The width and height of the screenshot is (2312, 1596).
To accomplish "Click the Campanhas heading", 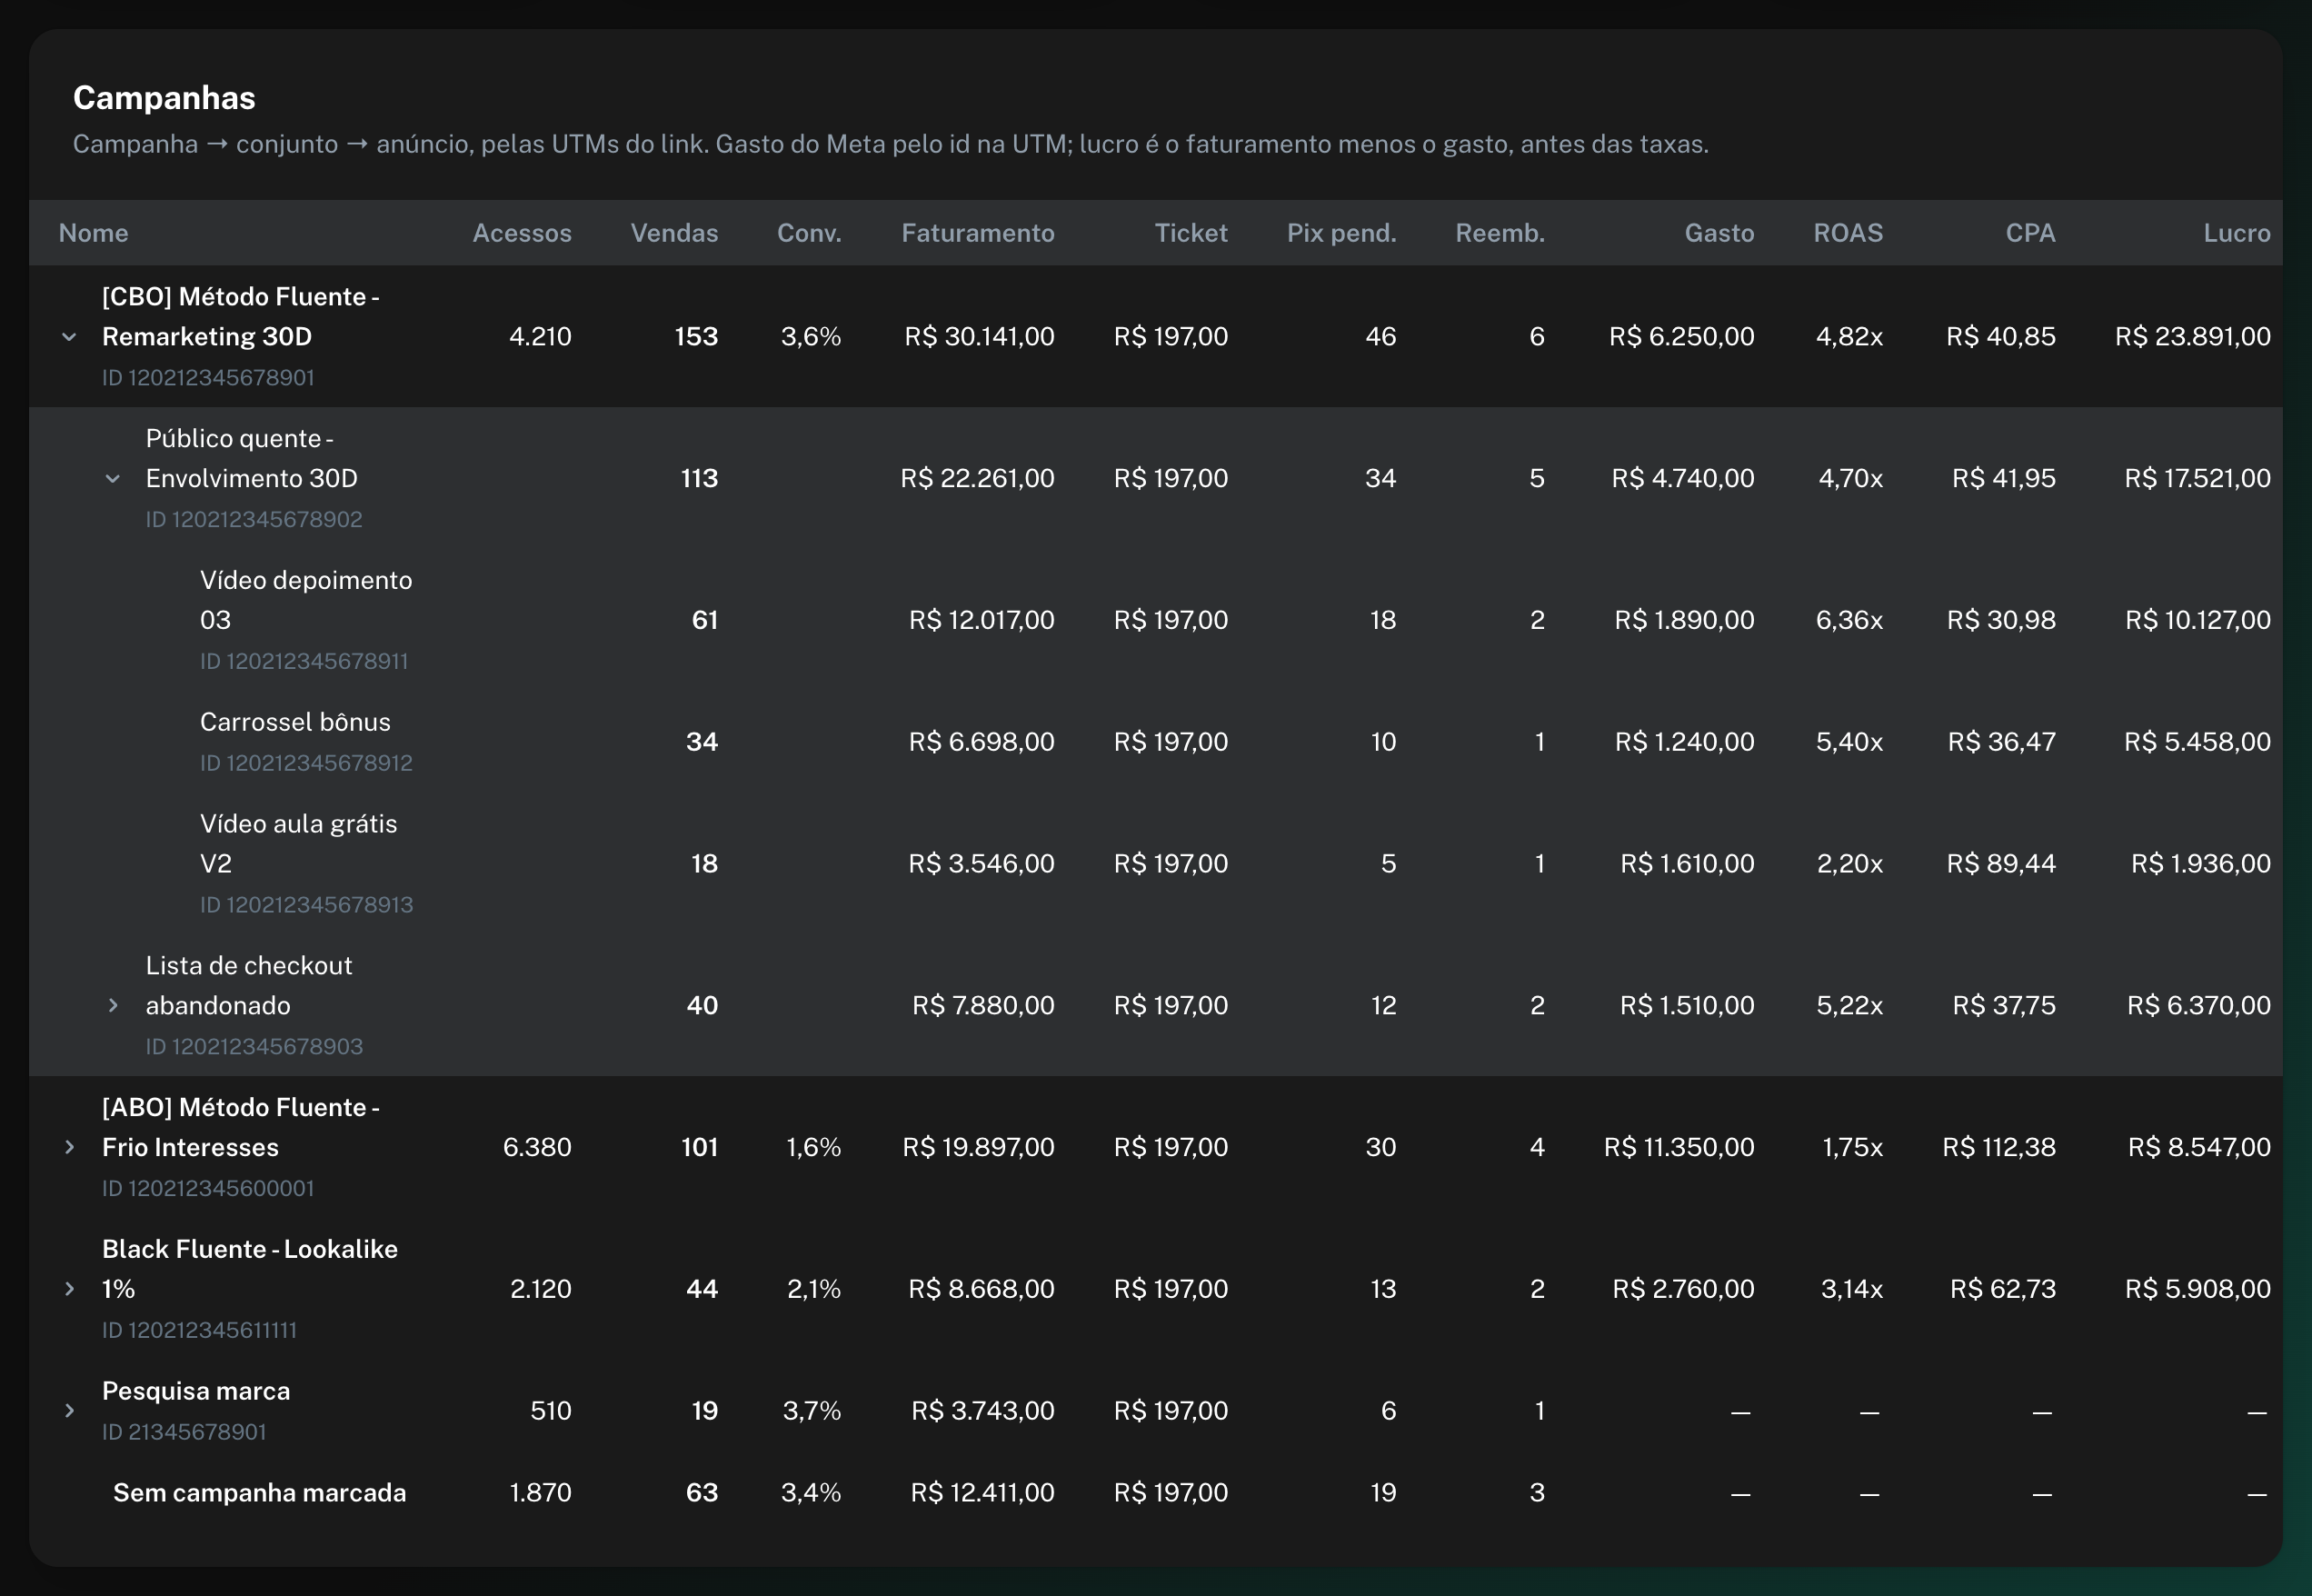I will tap(164, 98).
